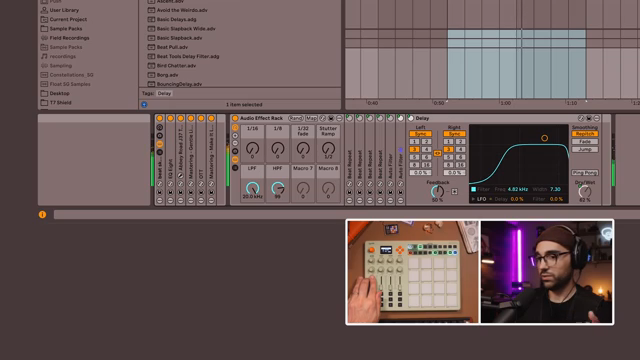Unfold the collapsed OTT device

[201, 200]
